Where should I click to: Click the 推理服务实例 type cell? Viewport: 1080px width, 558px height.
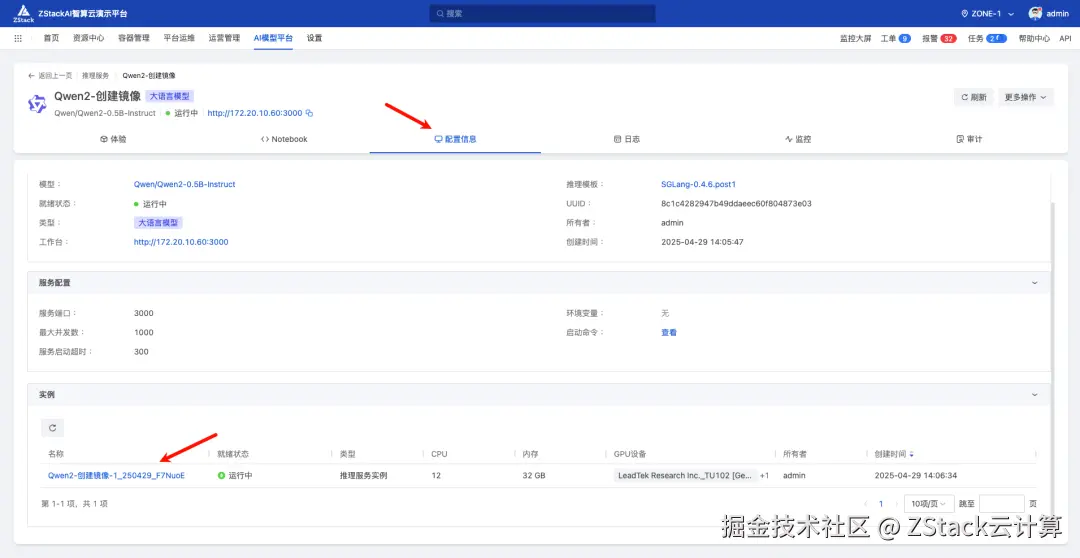[364, 475]
